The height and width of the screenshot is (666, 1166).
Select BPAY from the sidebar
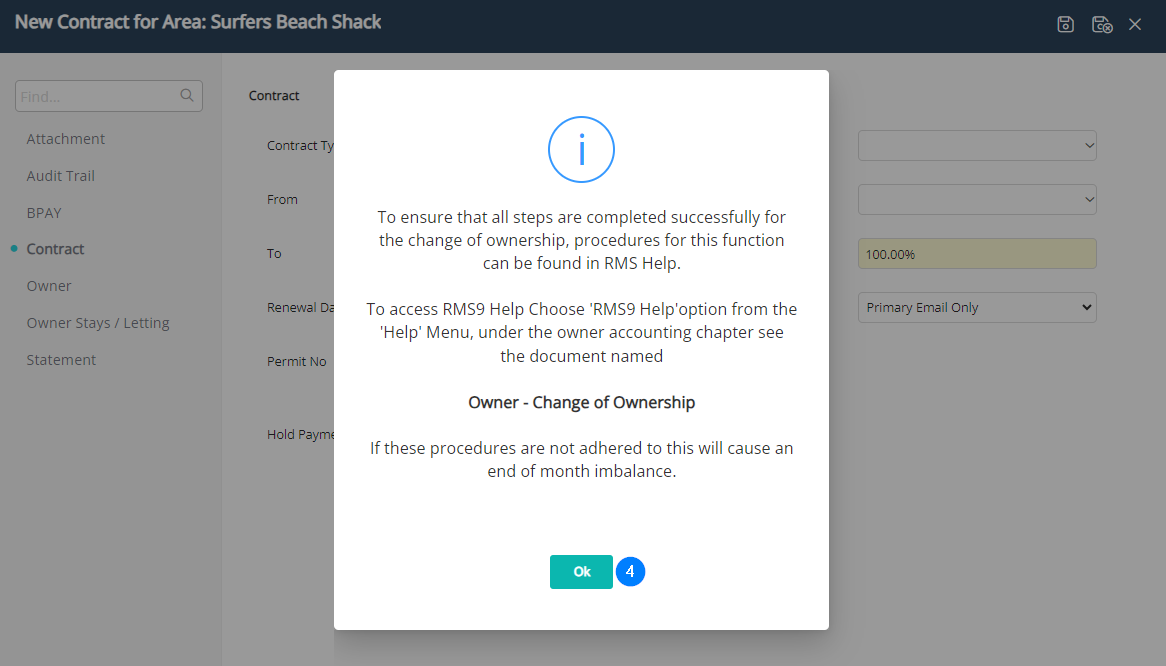coord(44,213)
